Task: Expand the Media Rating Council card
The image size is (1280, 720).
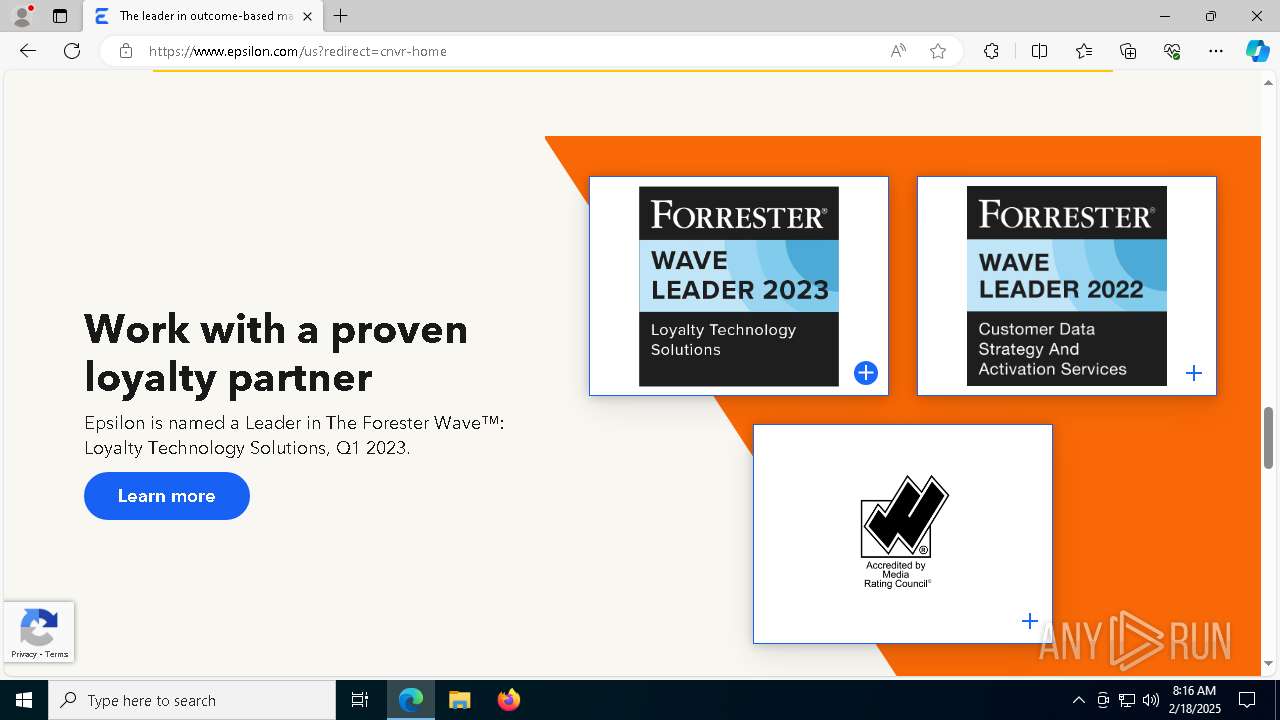Action: 1030,621
